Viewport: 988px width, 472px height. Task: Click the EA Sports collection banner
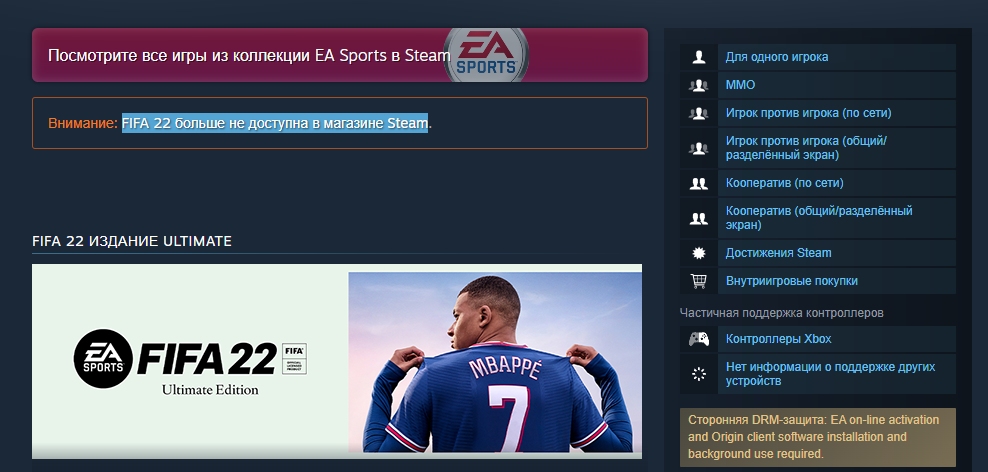(x=340, y=55)
